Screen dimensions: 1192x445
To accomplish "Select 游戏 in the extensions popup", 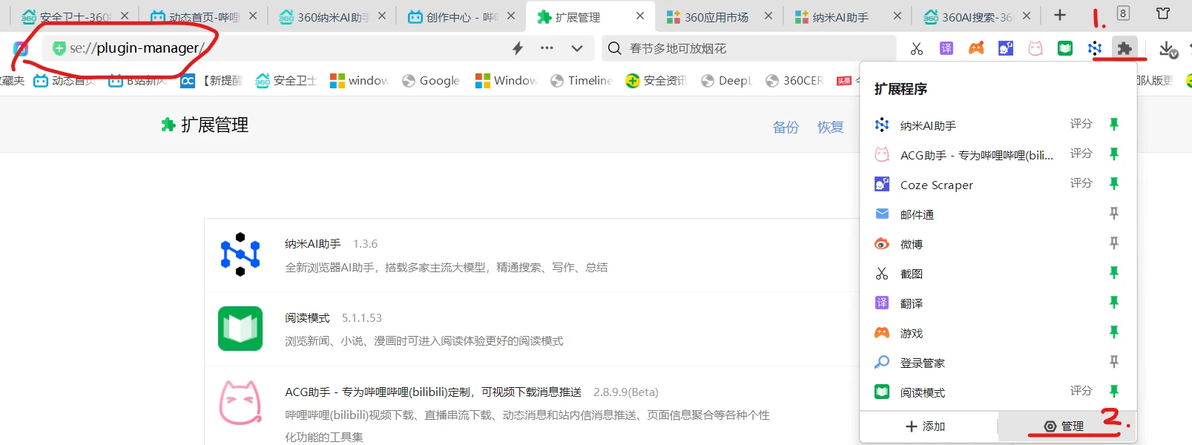I will pos(997,333).
